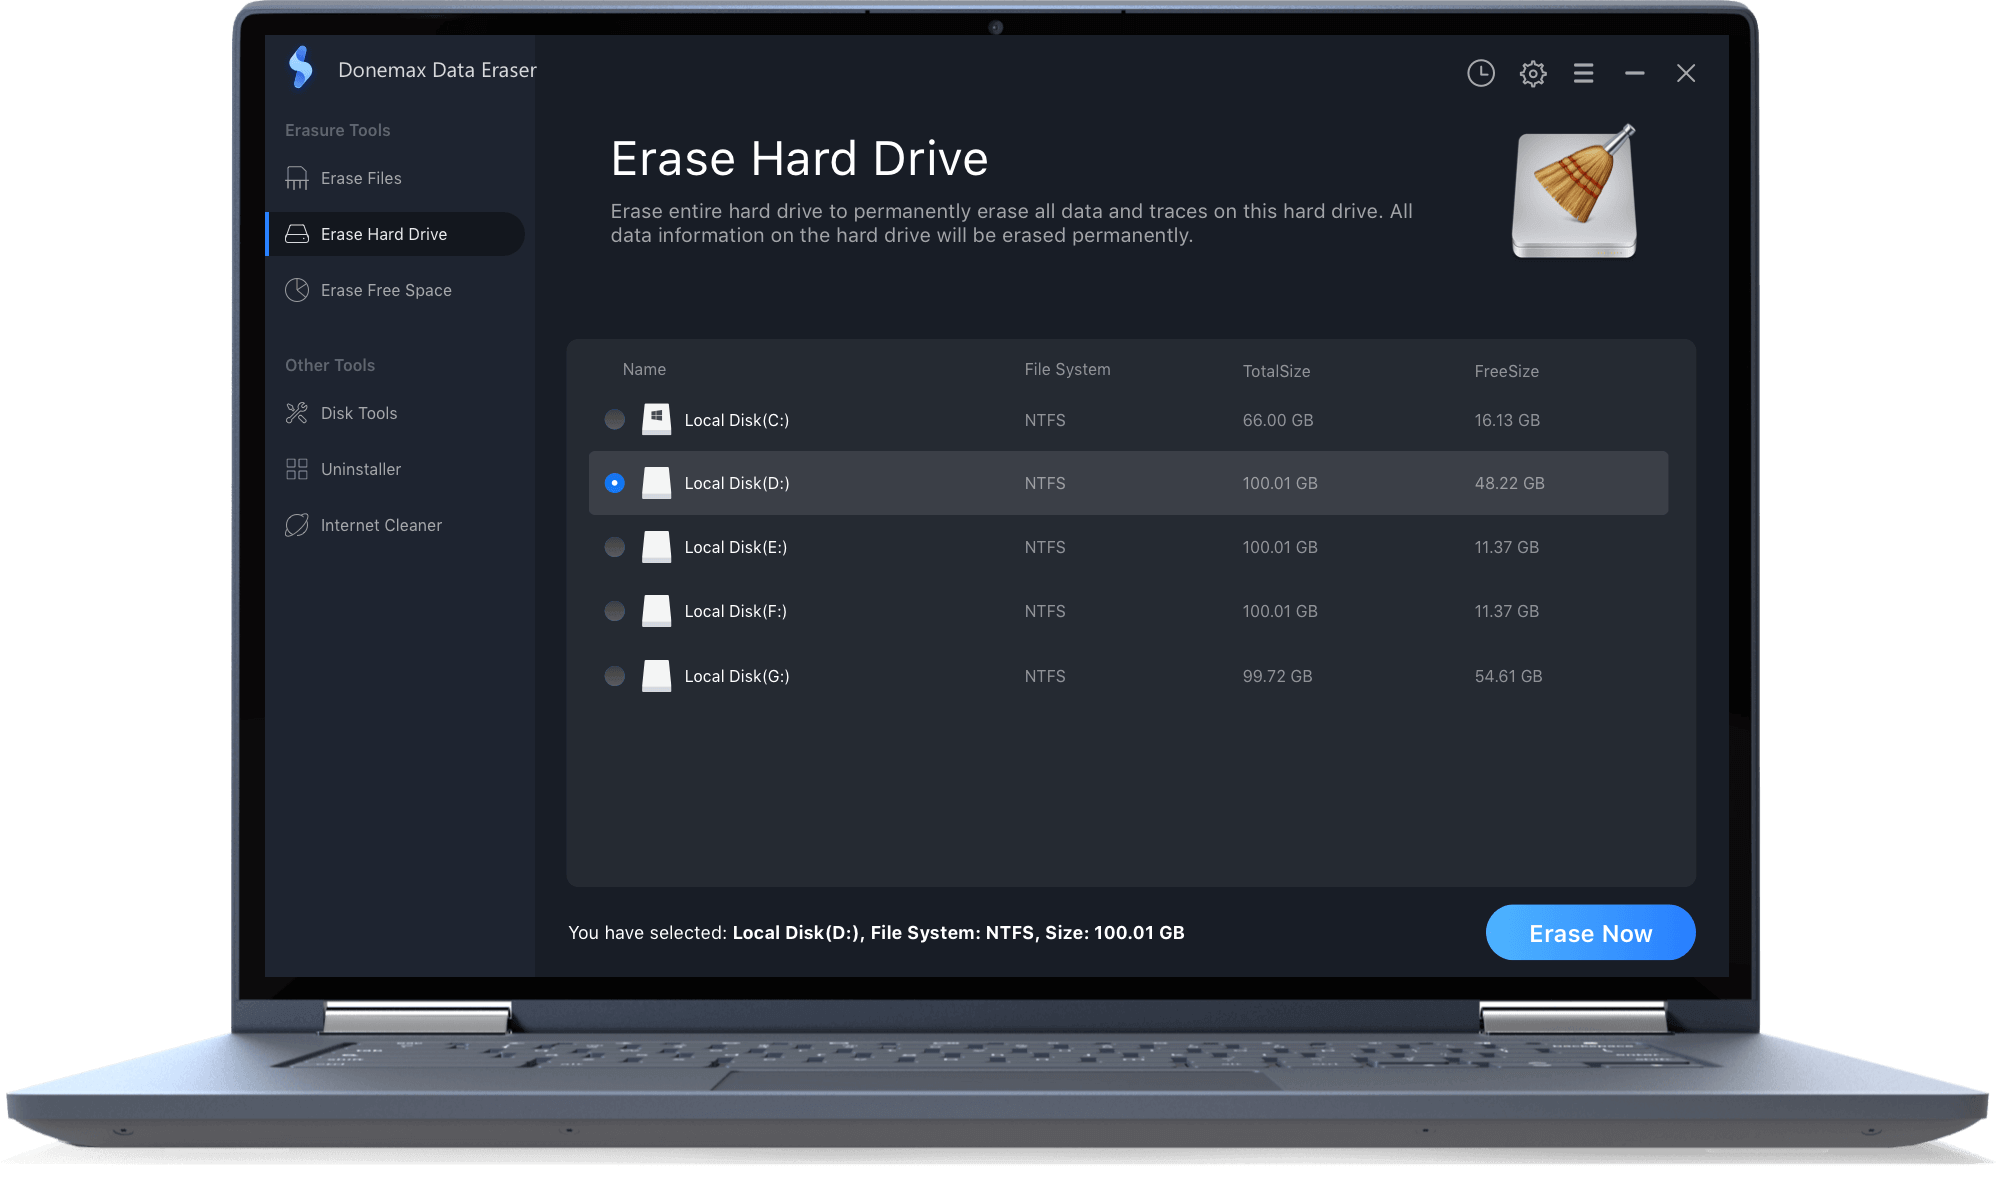
Task: Click the Other Tools section label
Action: click(330, 365)
